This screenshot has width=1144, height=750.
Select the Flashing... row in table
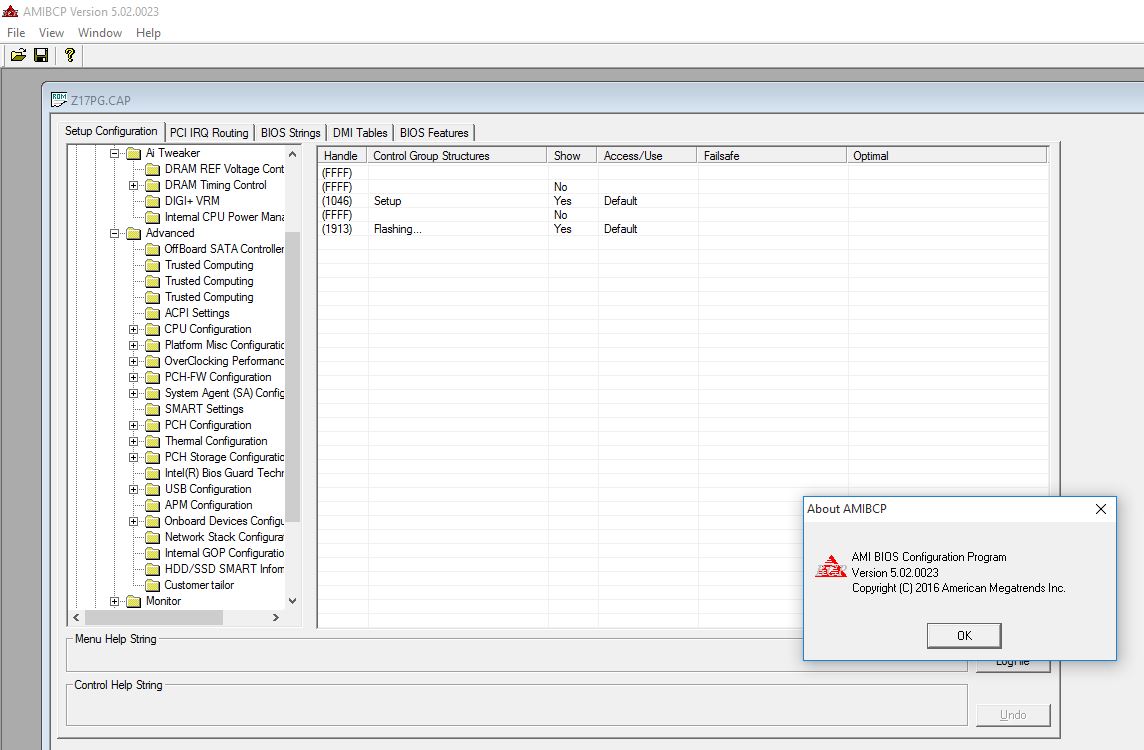683,229
